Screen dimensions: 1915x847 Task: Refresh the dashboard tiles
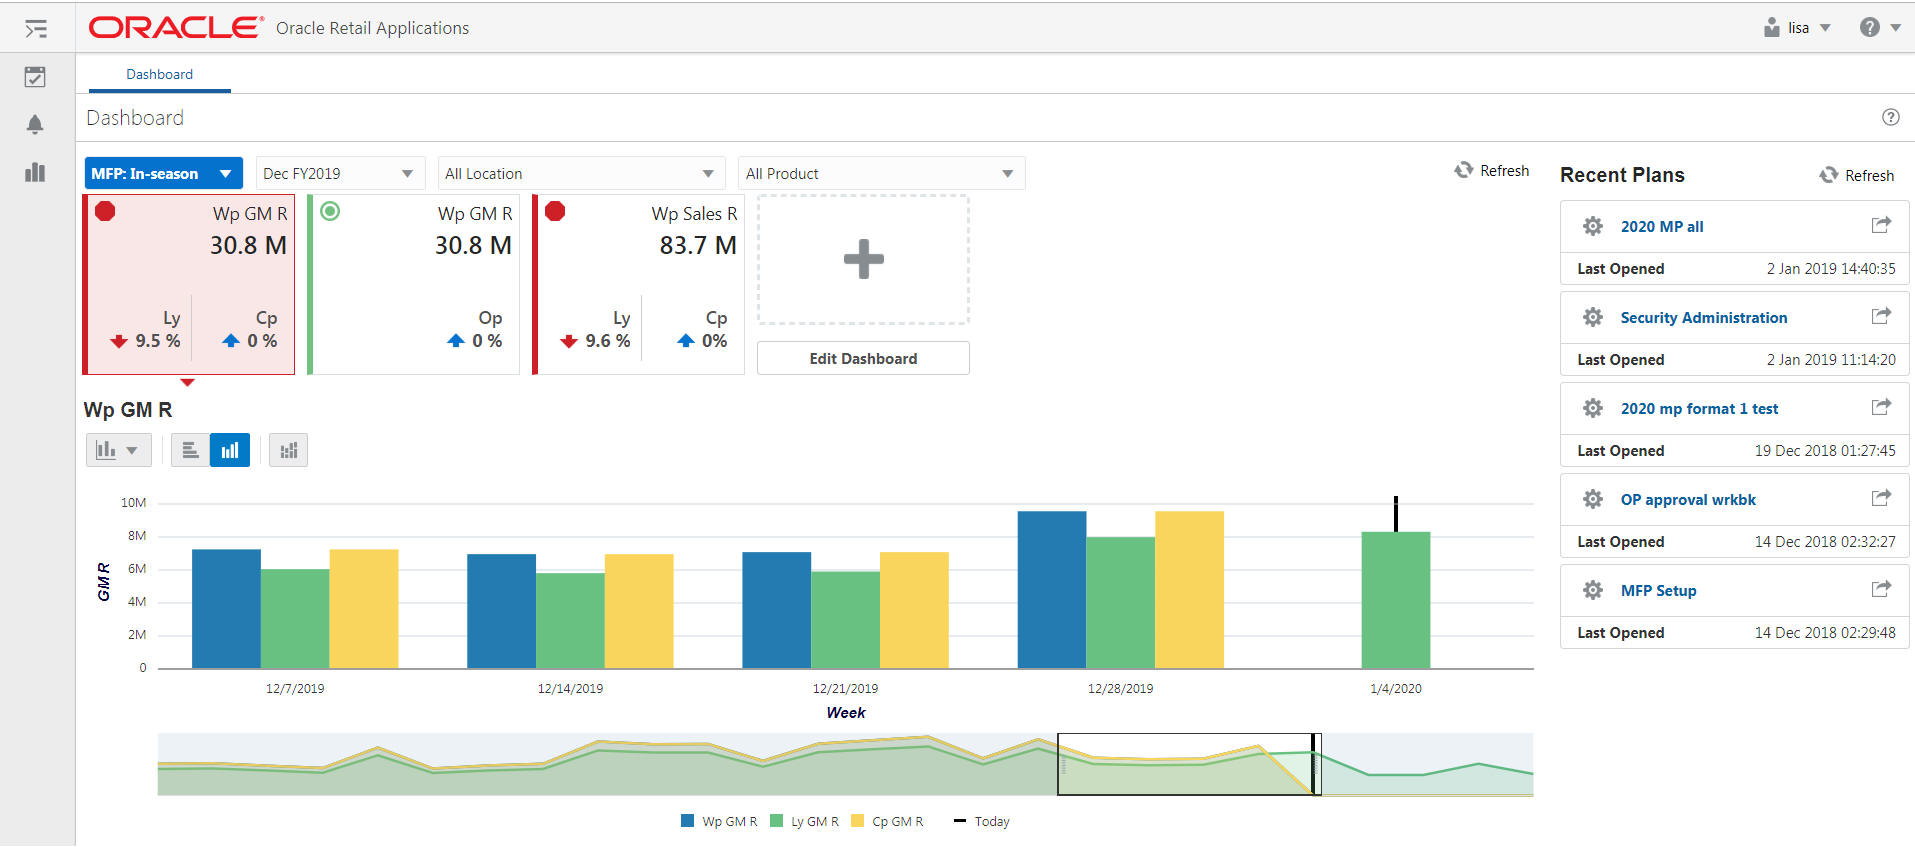point(1492,170)
